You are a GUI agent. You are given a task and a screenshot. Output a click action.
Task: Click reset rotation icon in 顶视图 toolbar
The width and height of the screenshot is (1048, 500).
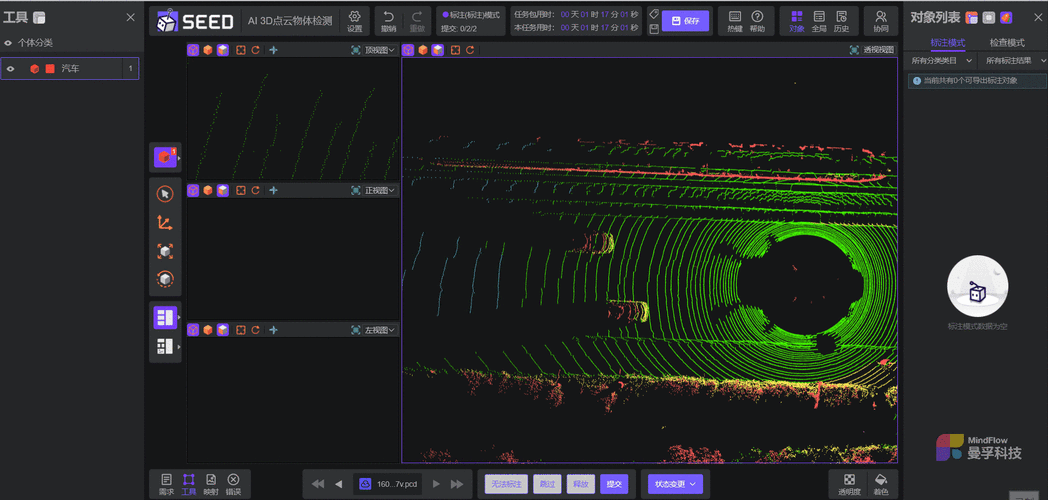[x=255, y=50]
